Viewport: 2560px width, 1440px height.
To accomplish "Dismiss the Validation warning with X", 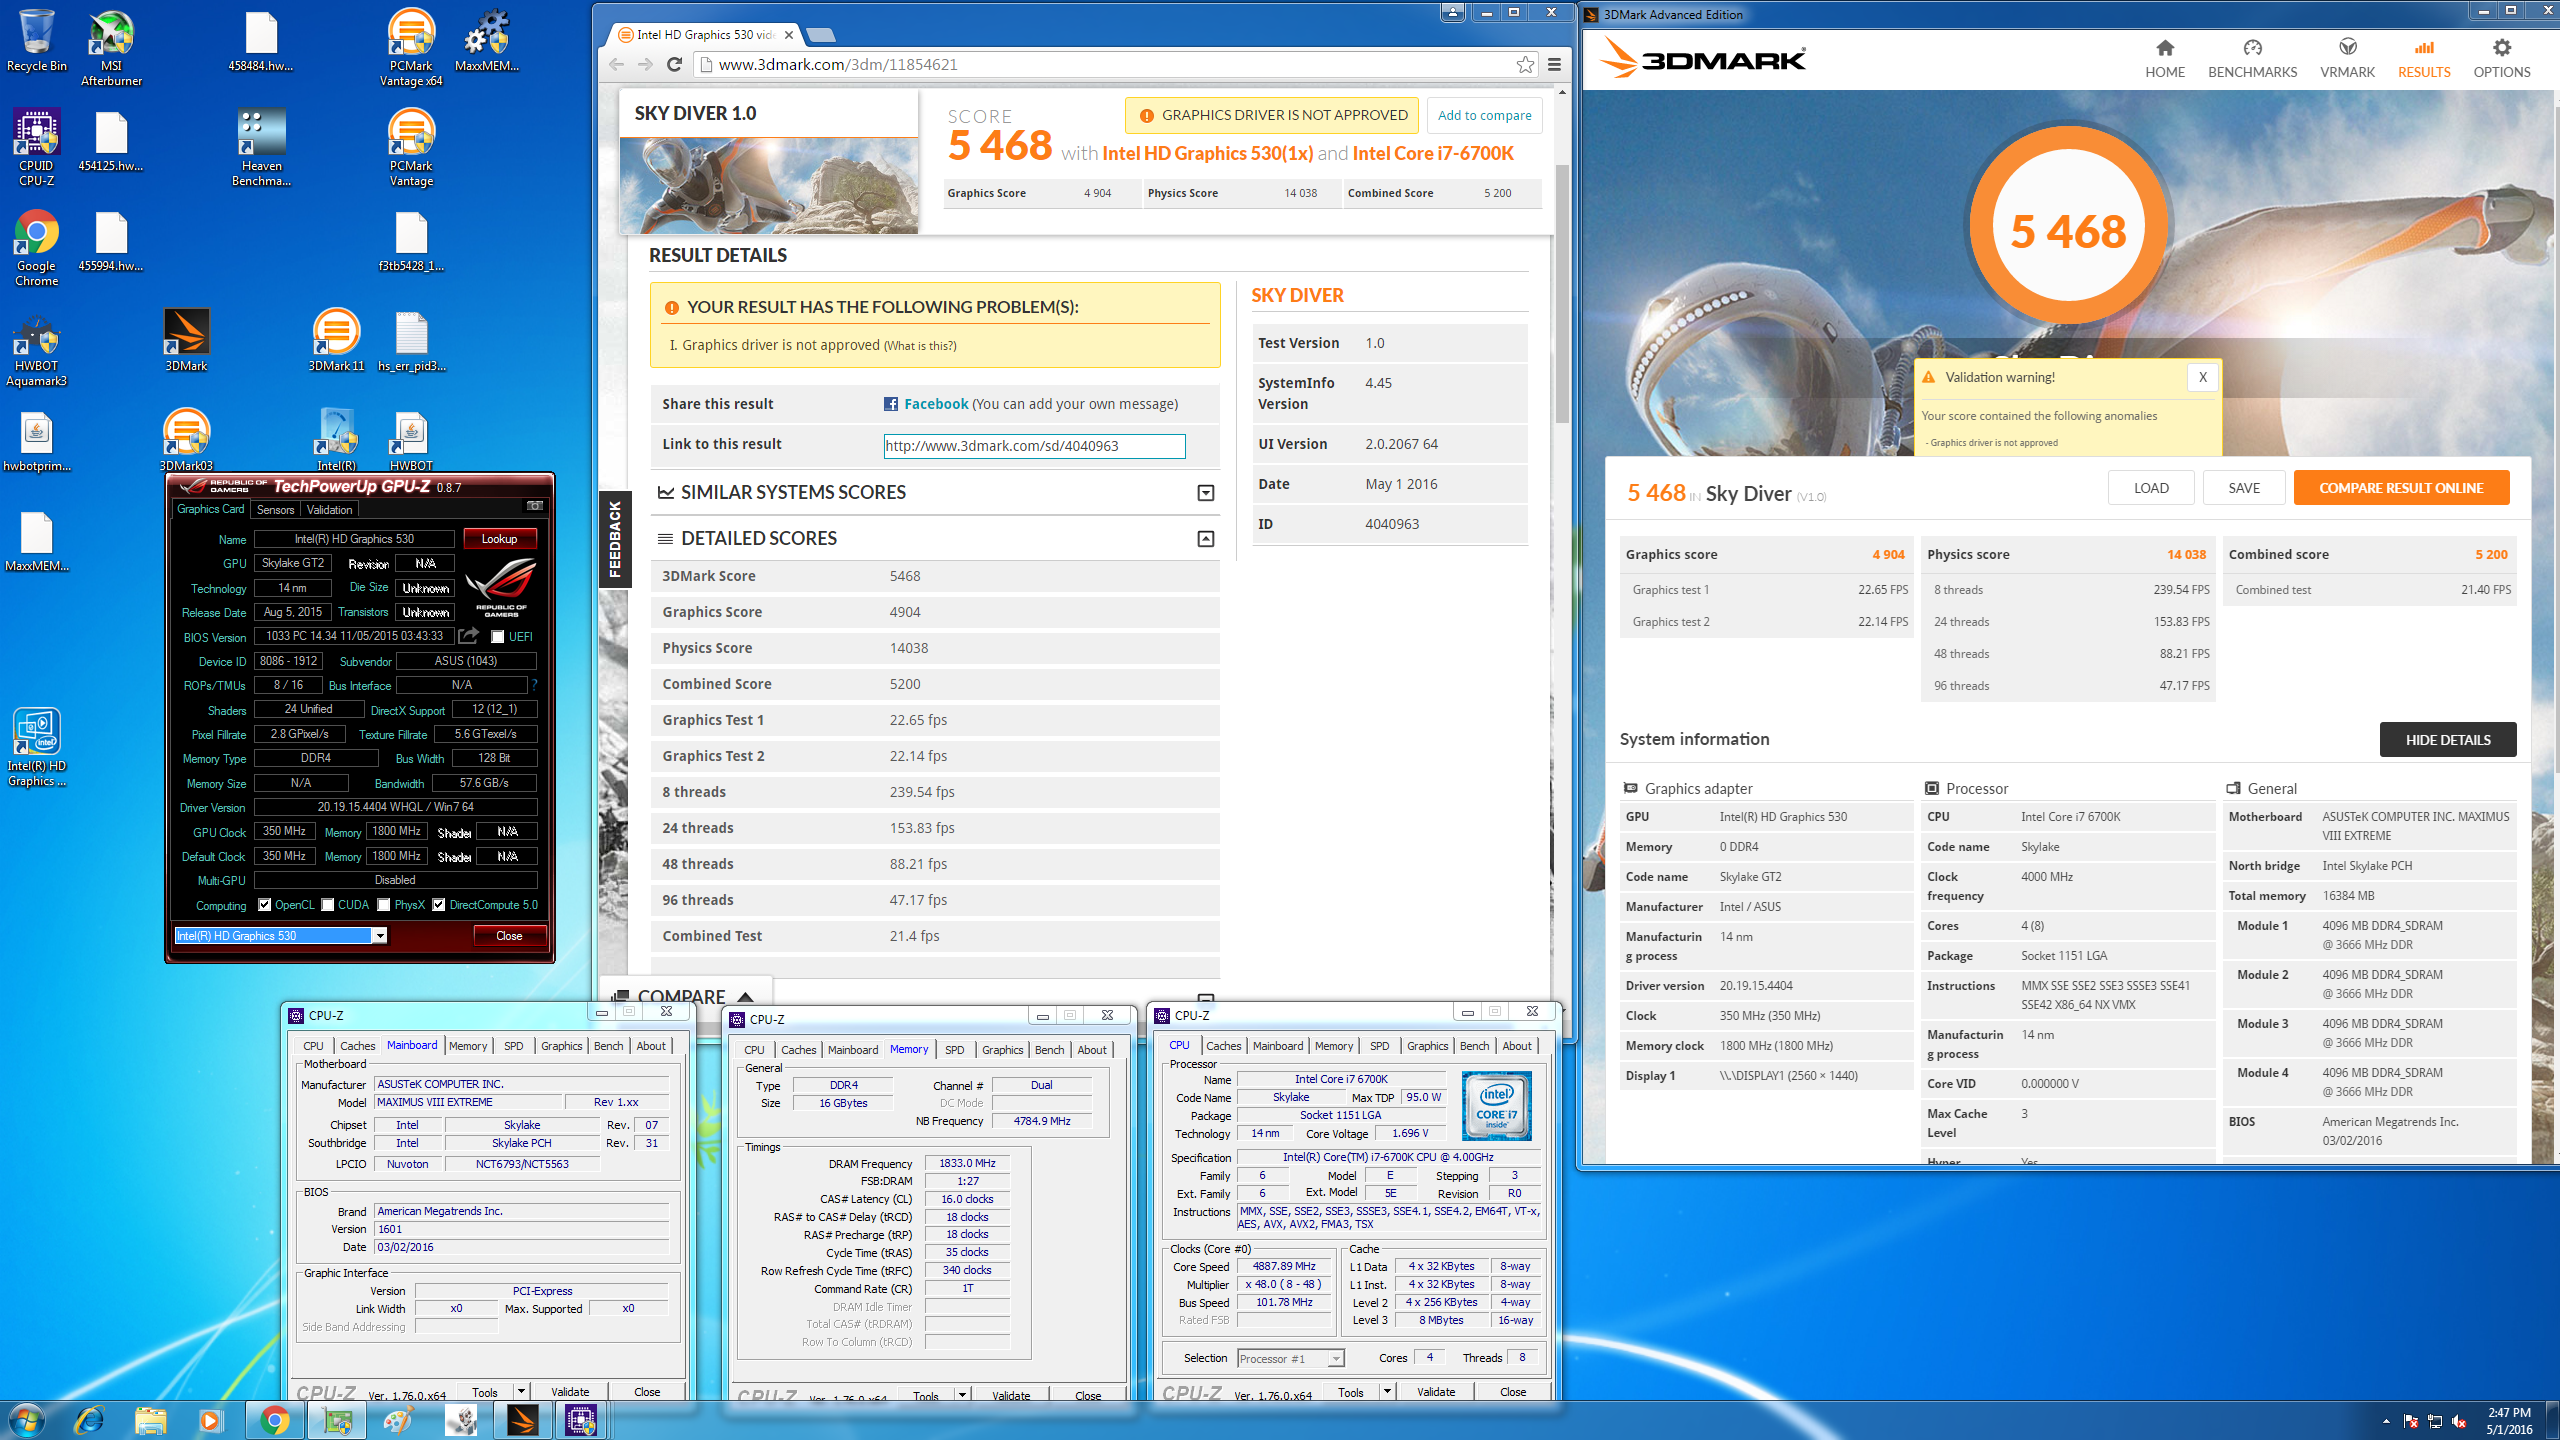I will click(2202, 377).
